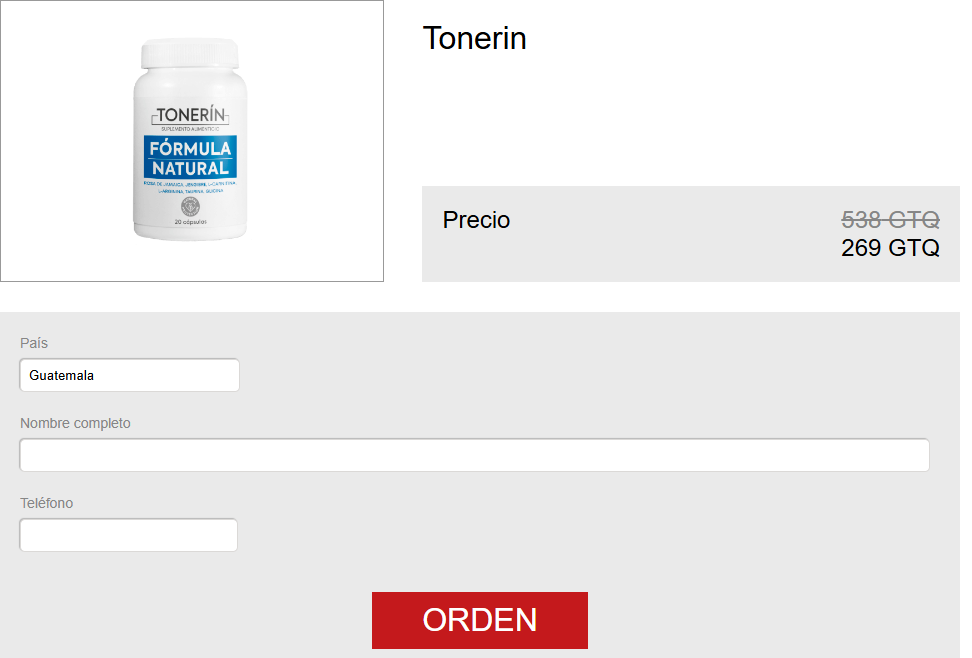972x658 pixels.
Task: Click the ingredients text under the blue label
Action: [190, 187]
